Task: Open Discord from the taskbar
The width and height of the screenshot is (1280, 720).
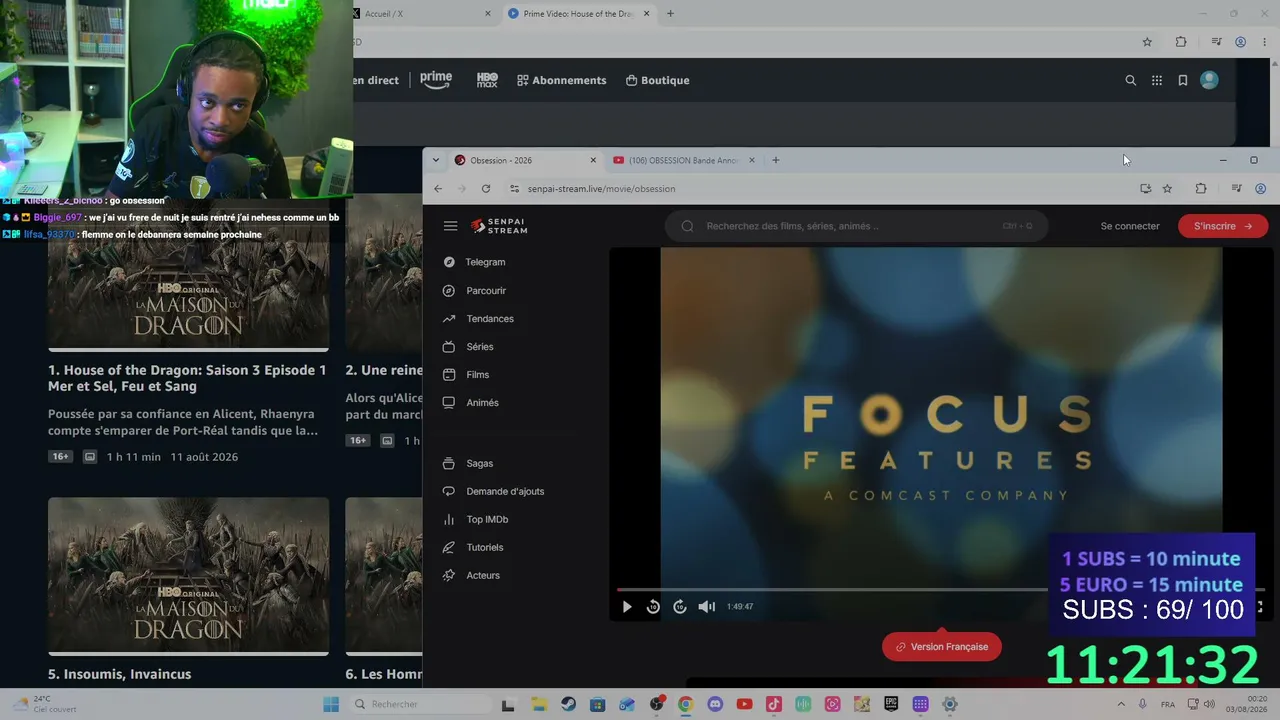Action: (715, 704)
